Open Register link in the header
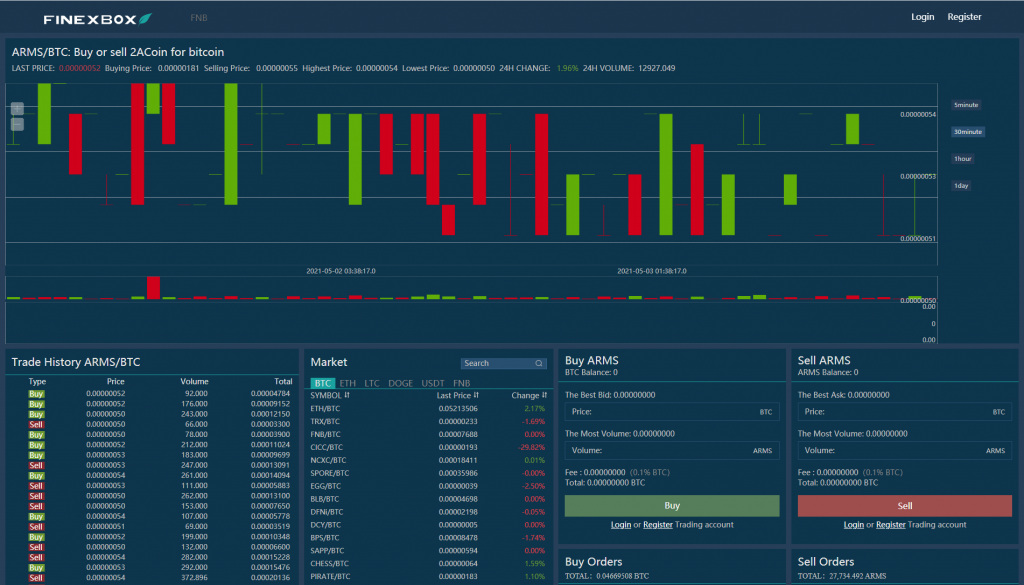 click(964, 17)
